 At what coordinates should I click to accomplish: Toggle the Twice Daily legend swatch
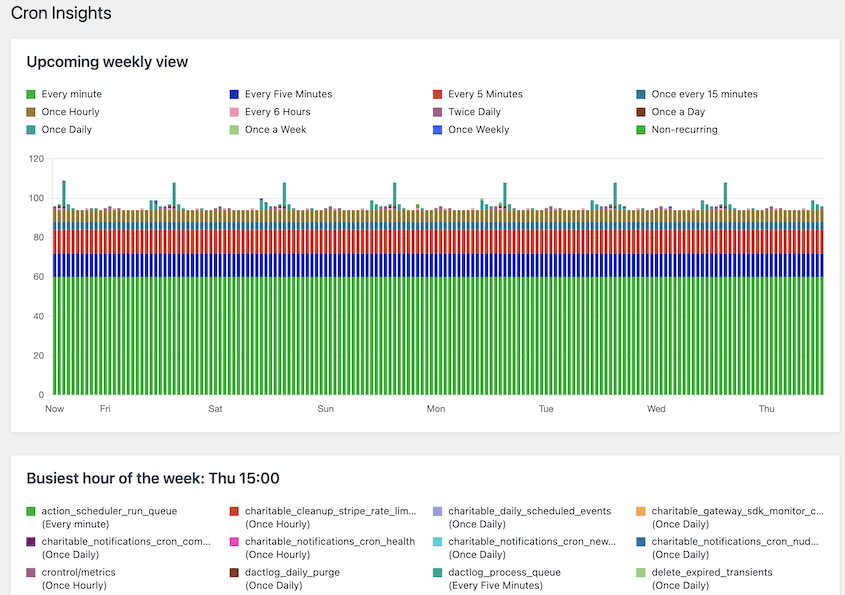tap(438, 112)
